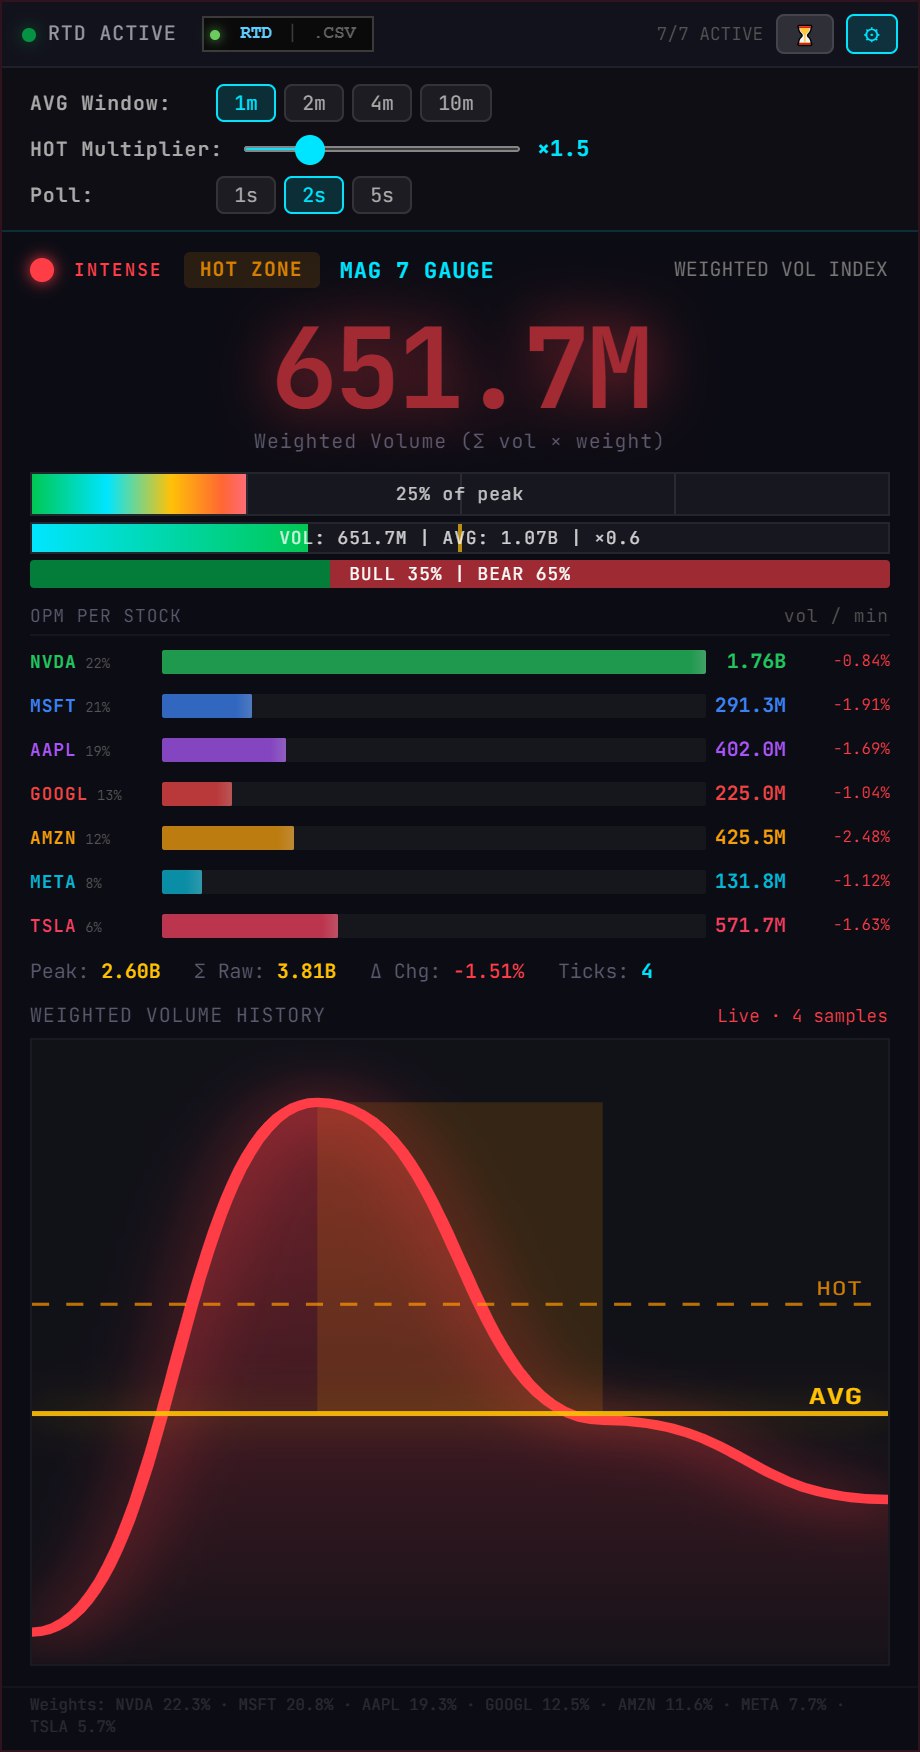Set AVG window to 2m

(x=314, y=103)
